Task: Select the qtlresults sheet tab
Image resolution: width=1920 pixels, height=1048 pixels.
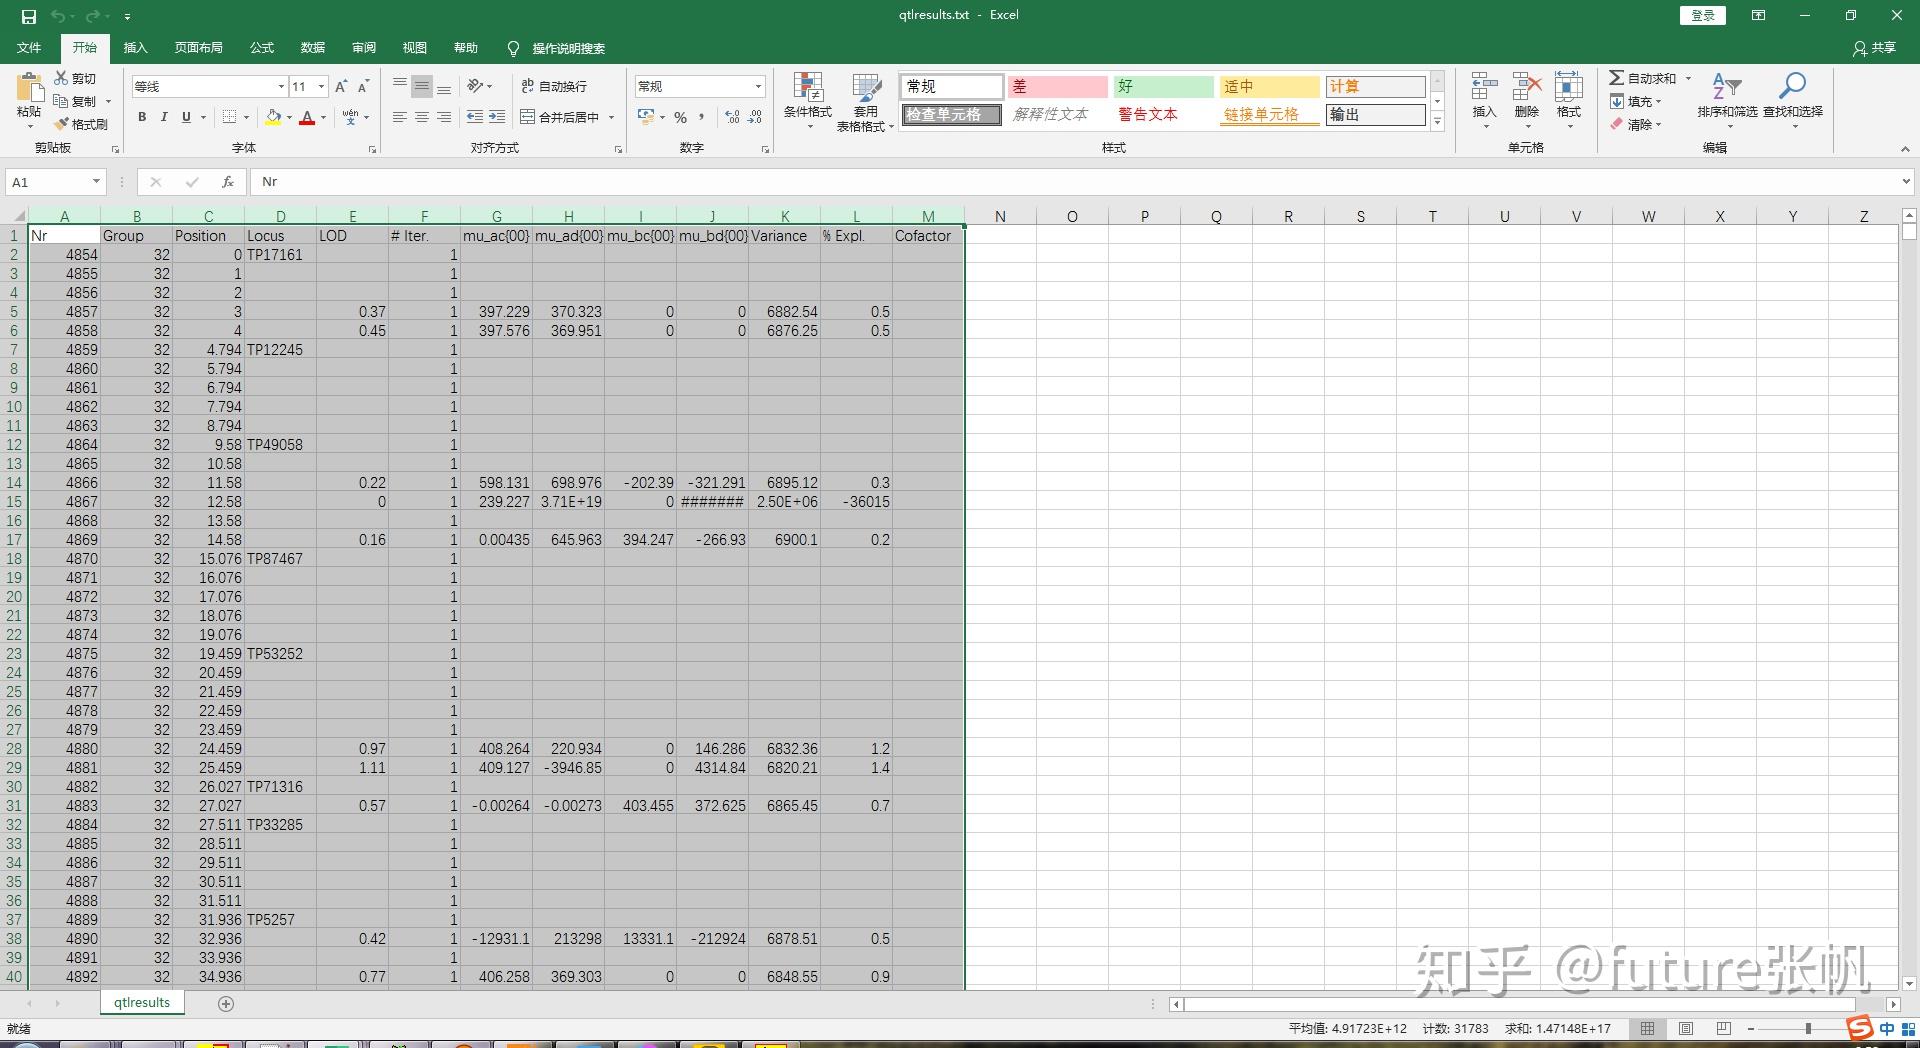Action: coord(142,1003)
